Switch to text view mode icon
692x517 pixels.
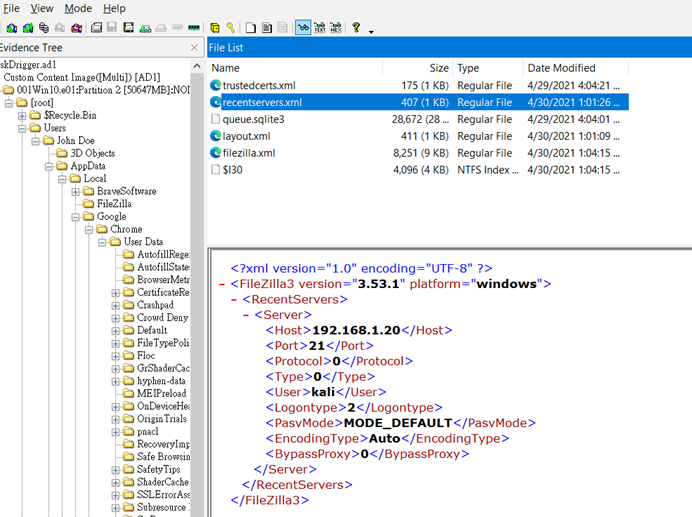(x=320, y=28)
